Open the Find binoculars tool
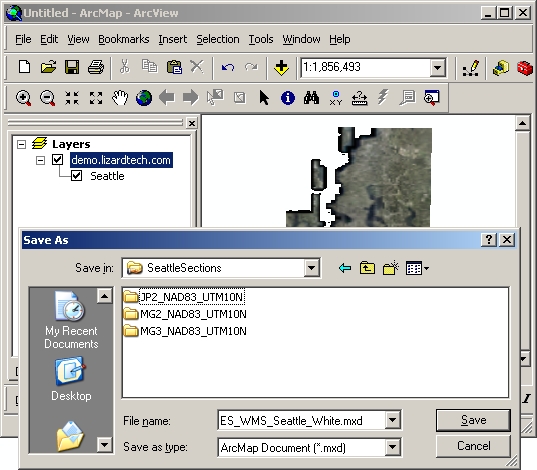 pos(311,98)
